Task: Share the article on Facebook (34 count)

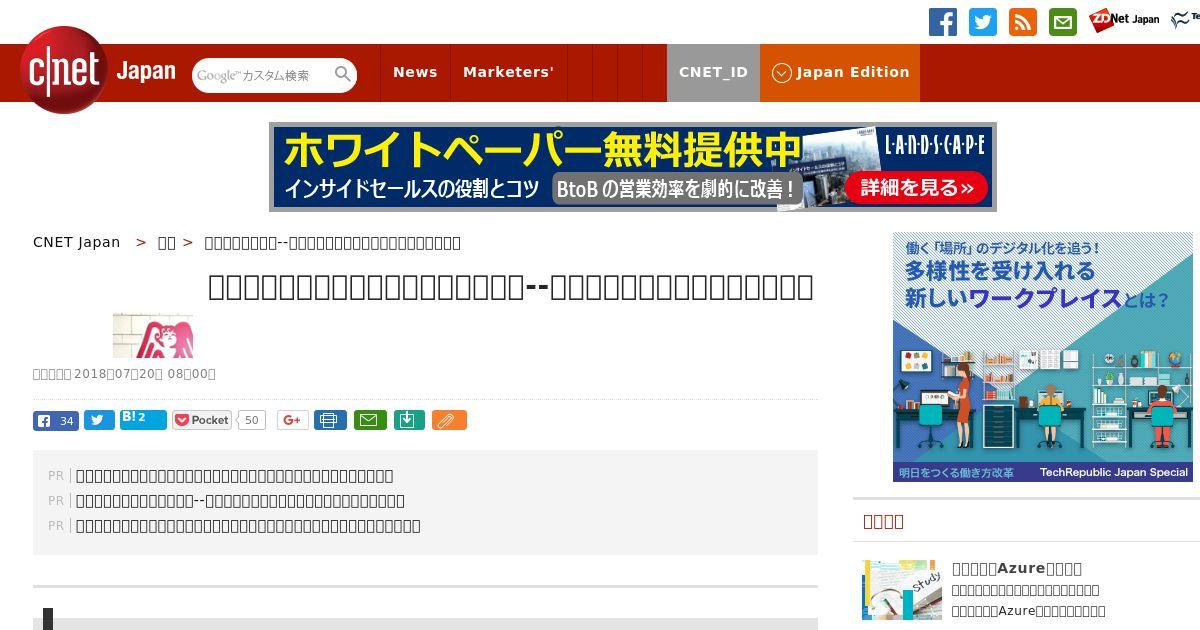Action: 56,420
